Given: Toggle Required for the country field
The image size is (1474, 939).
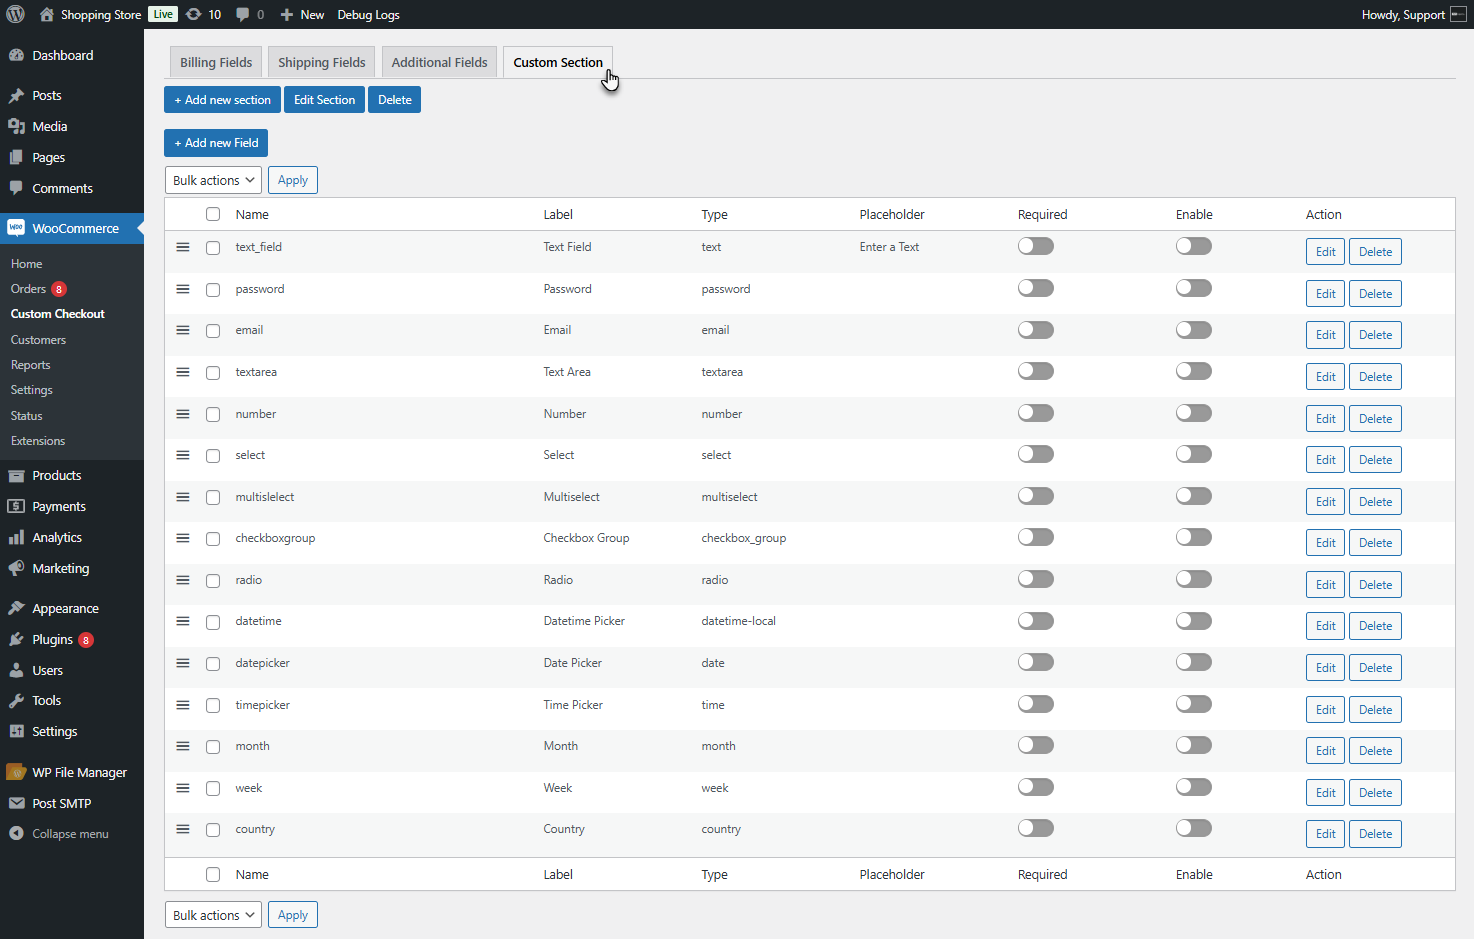Looking at the screenshot, I should point(1035,827).
